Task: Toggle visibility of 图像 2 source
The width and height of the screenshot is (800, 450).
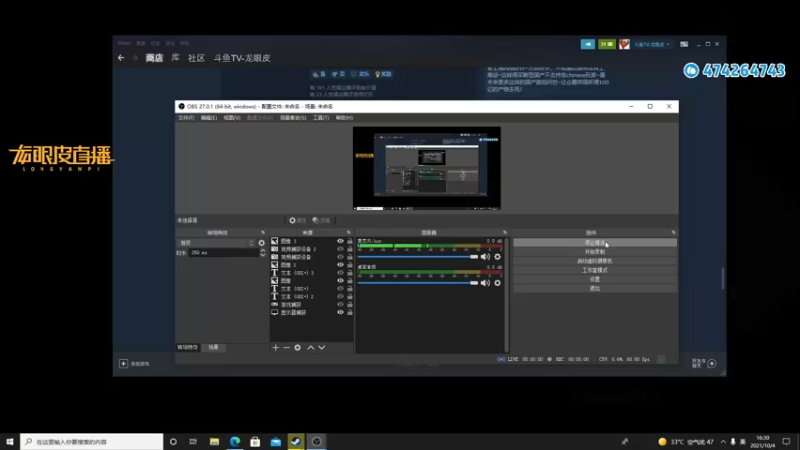Action: (340, 265)
